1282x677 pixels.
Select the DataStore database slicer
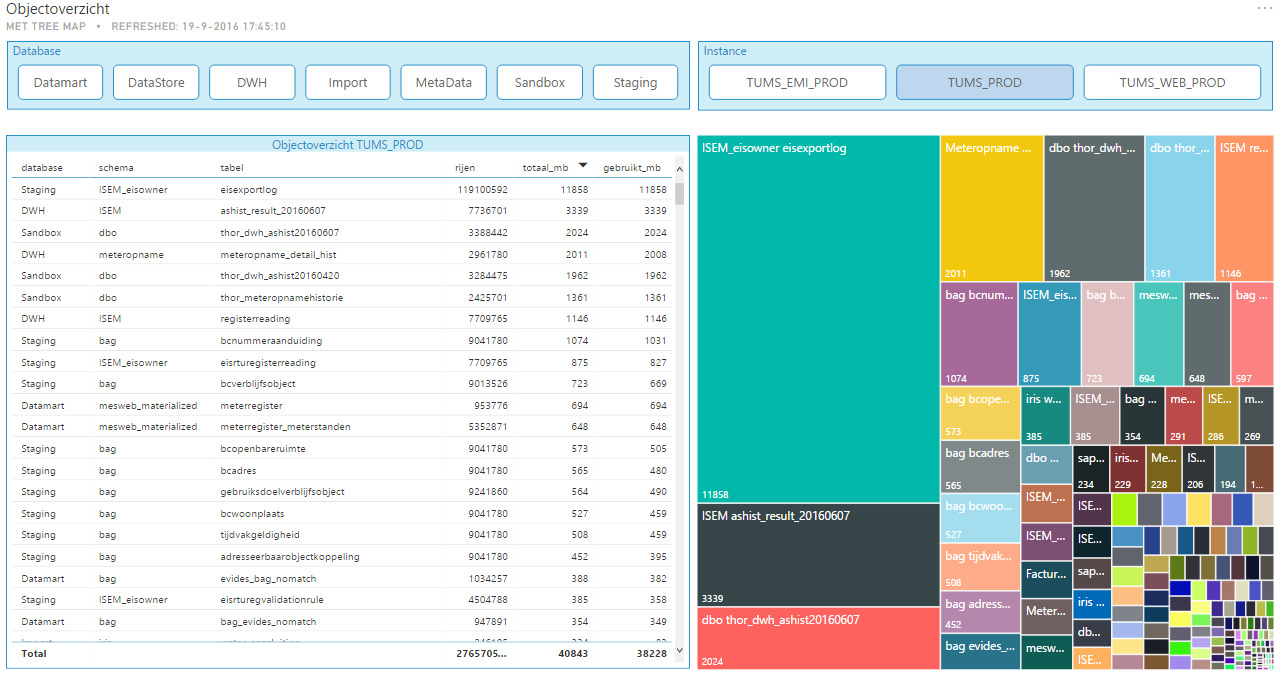156,83
